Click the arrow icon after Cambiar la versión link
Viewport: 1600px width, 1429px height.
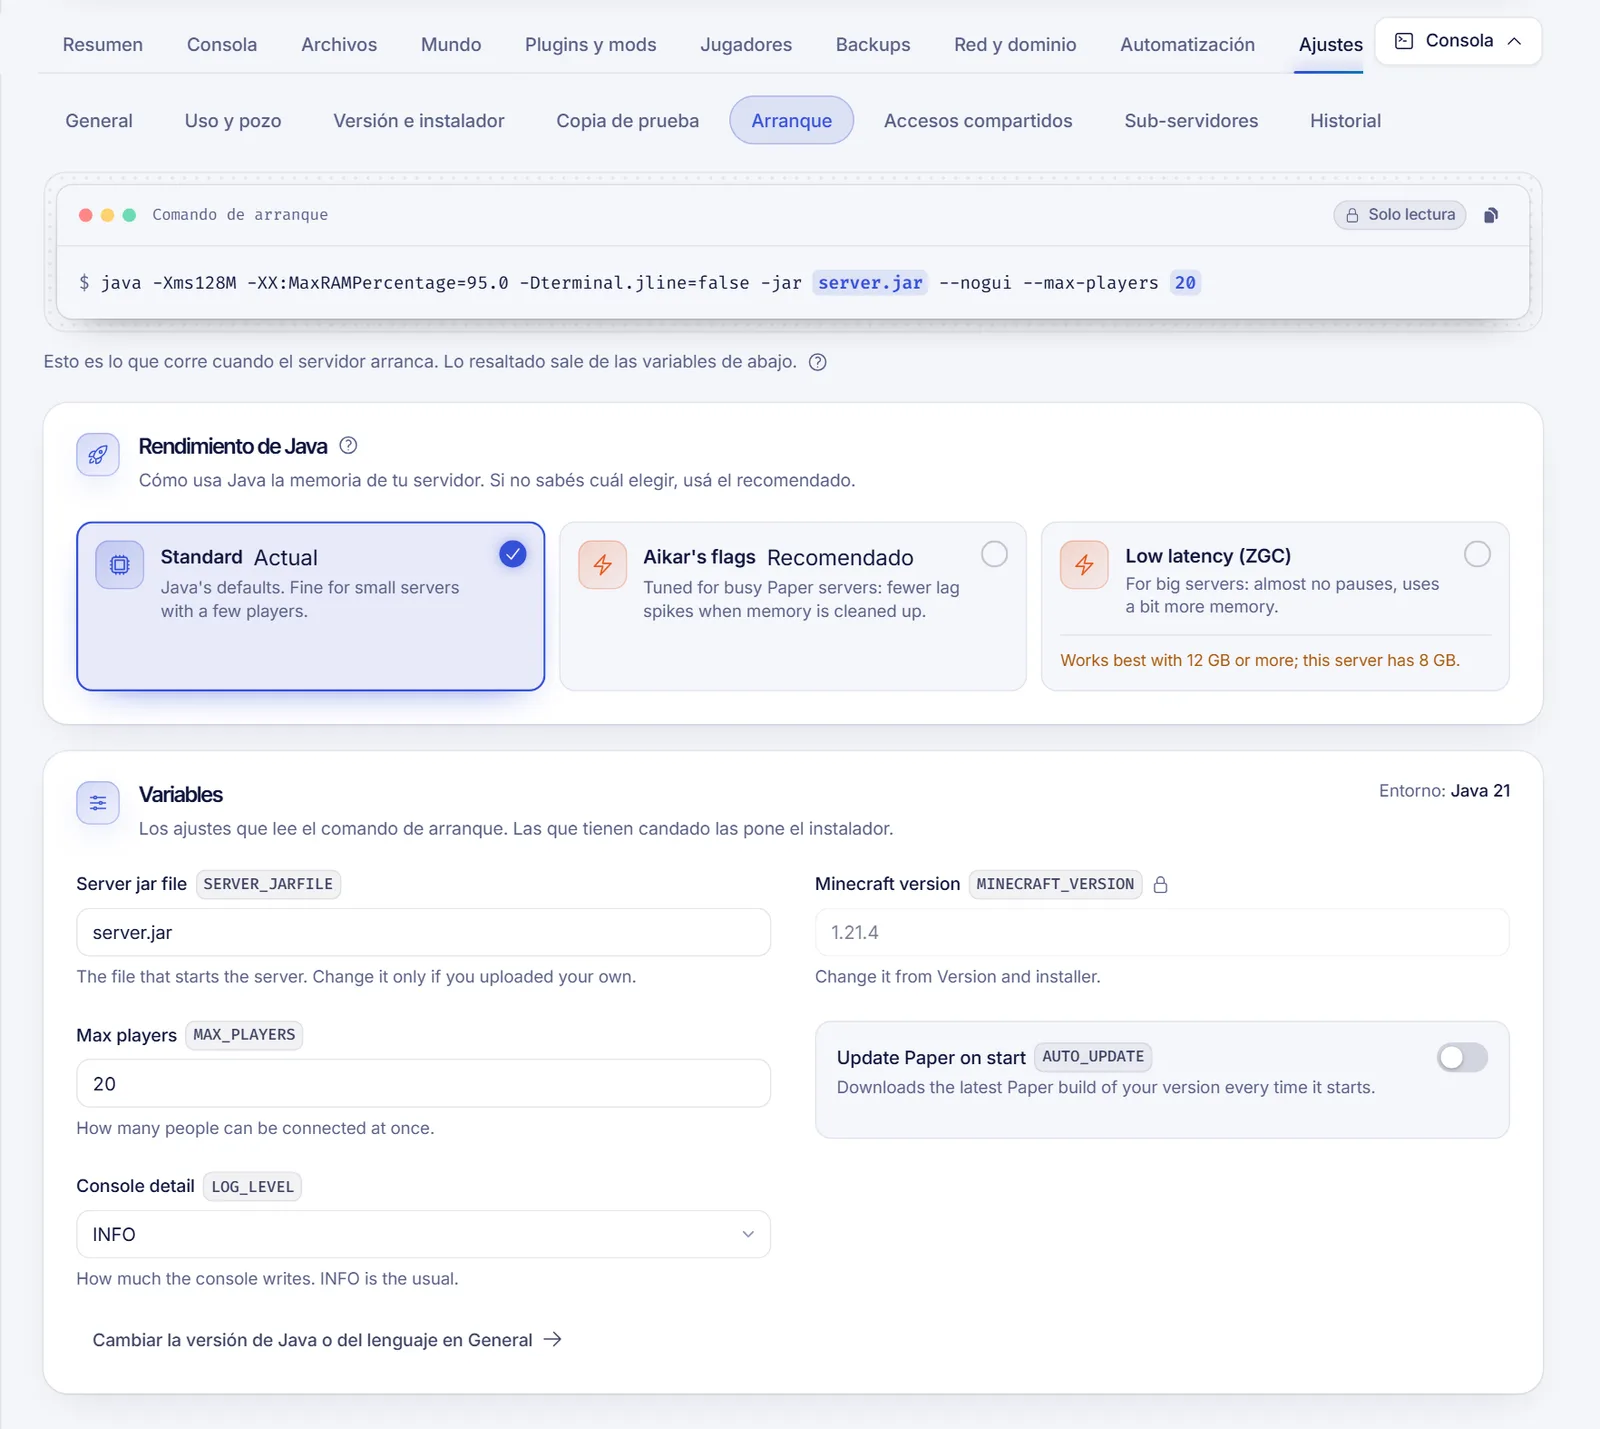tap(552, 1340)
